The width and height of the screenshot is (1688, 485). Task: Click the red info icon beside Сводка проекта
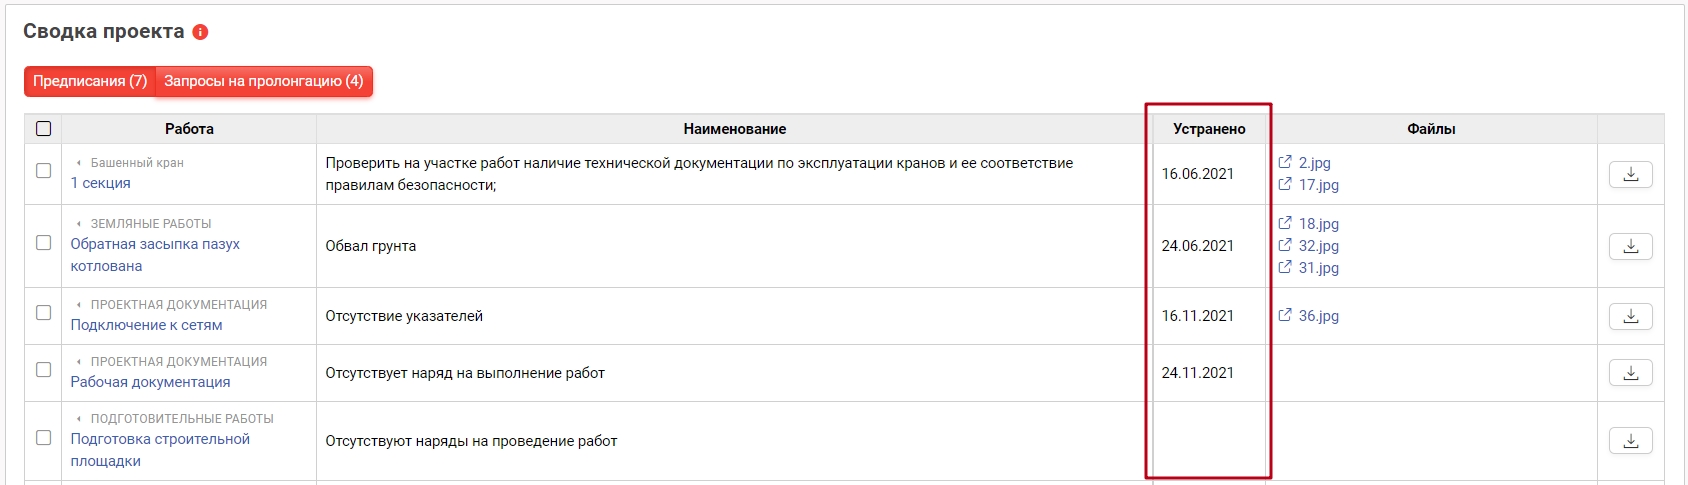coord(200,32)
